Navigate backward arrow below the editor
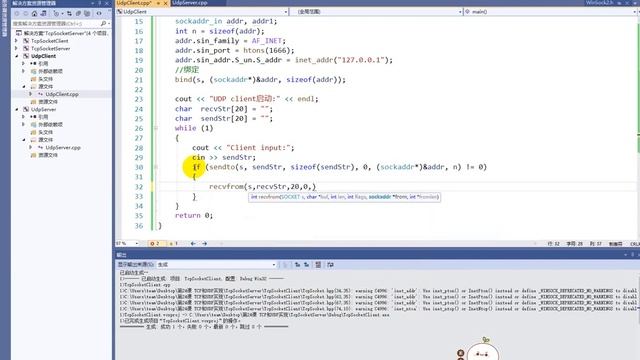This screenshot has width=640, height=360. 193,243
